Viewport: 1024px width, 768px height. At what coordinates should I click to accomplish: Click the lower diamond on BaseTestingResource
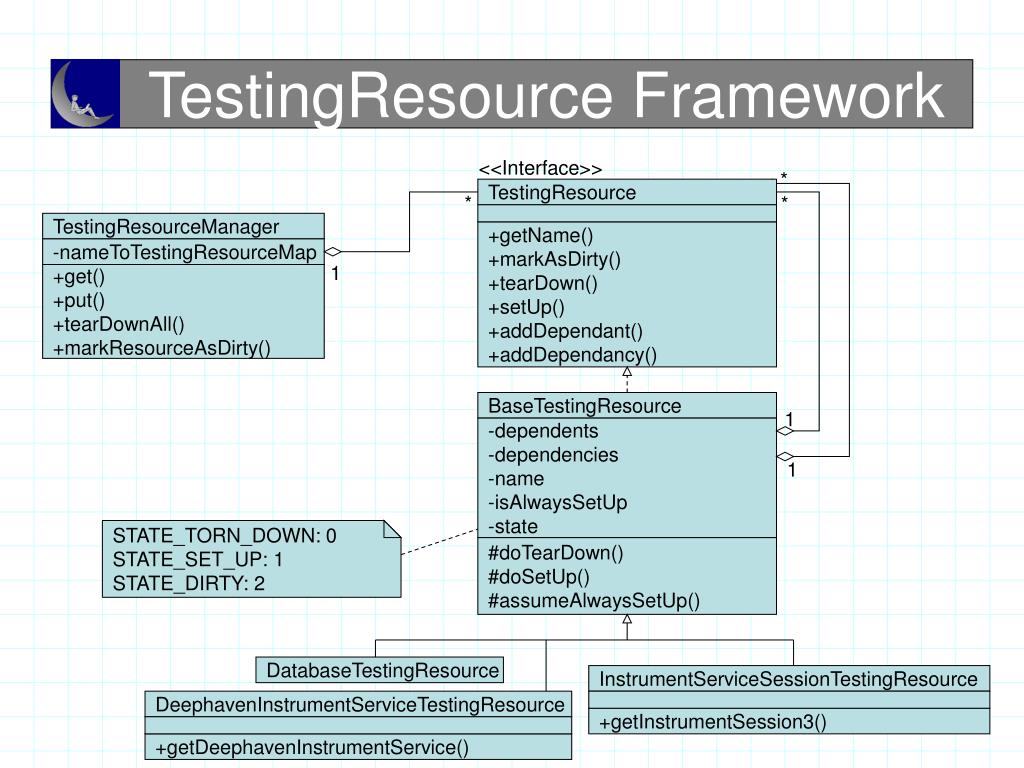786,456
